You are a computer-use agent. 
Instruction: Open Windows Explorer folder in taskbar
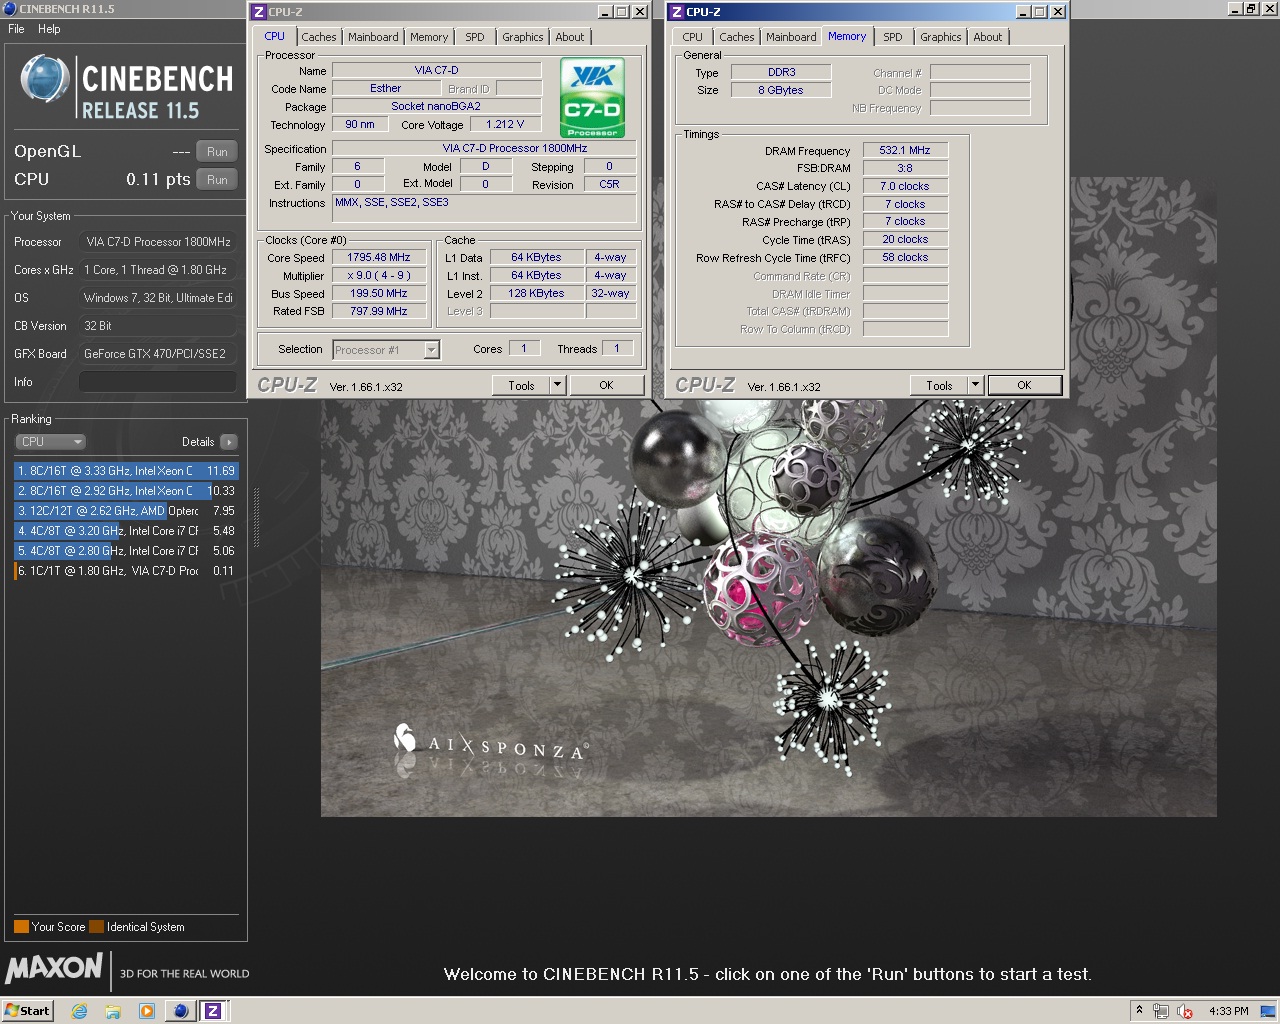(113, 1011)
